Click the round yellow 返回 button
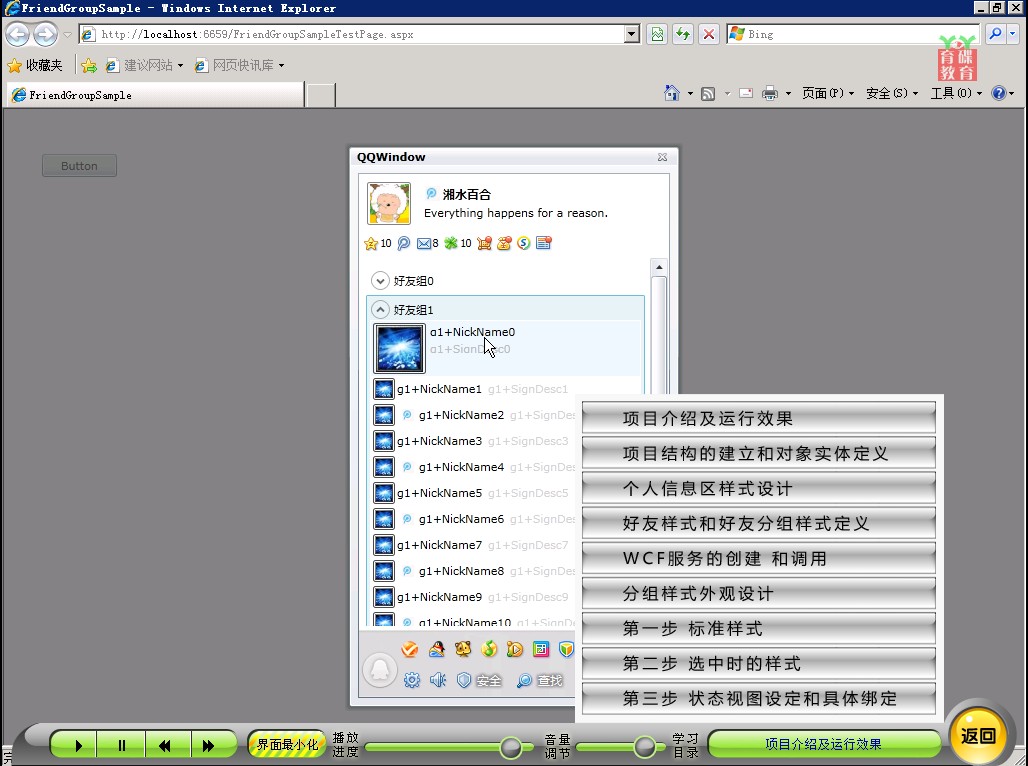 978,736
